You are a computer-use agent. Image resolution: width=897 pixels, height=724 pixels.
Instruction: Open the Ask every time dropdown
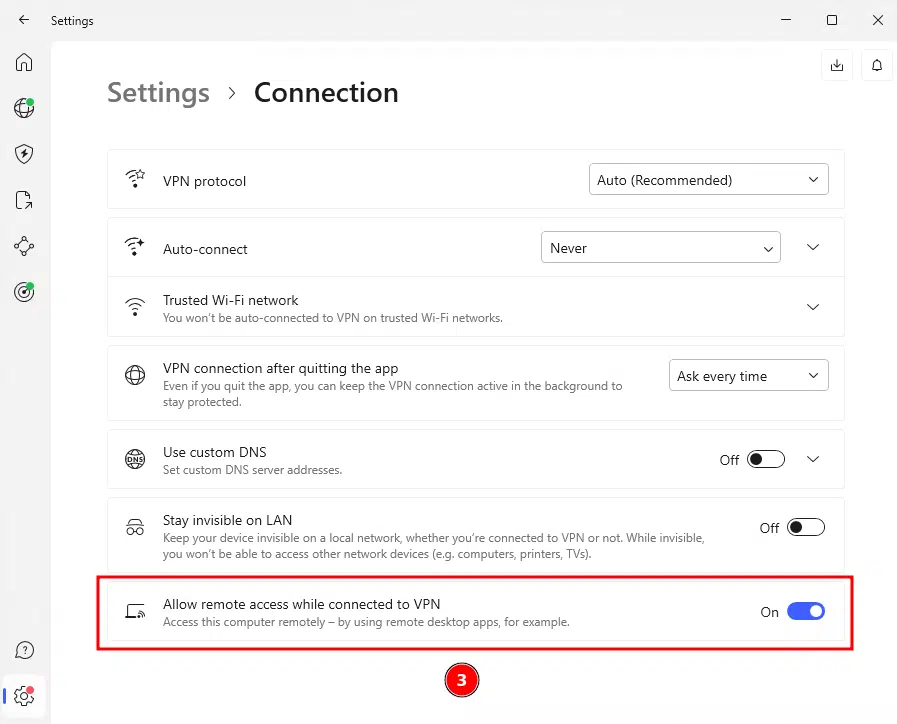click(x=748, y=376)
